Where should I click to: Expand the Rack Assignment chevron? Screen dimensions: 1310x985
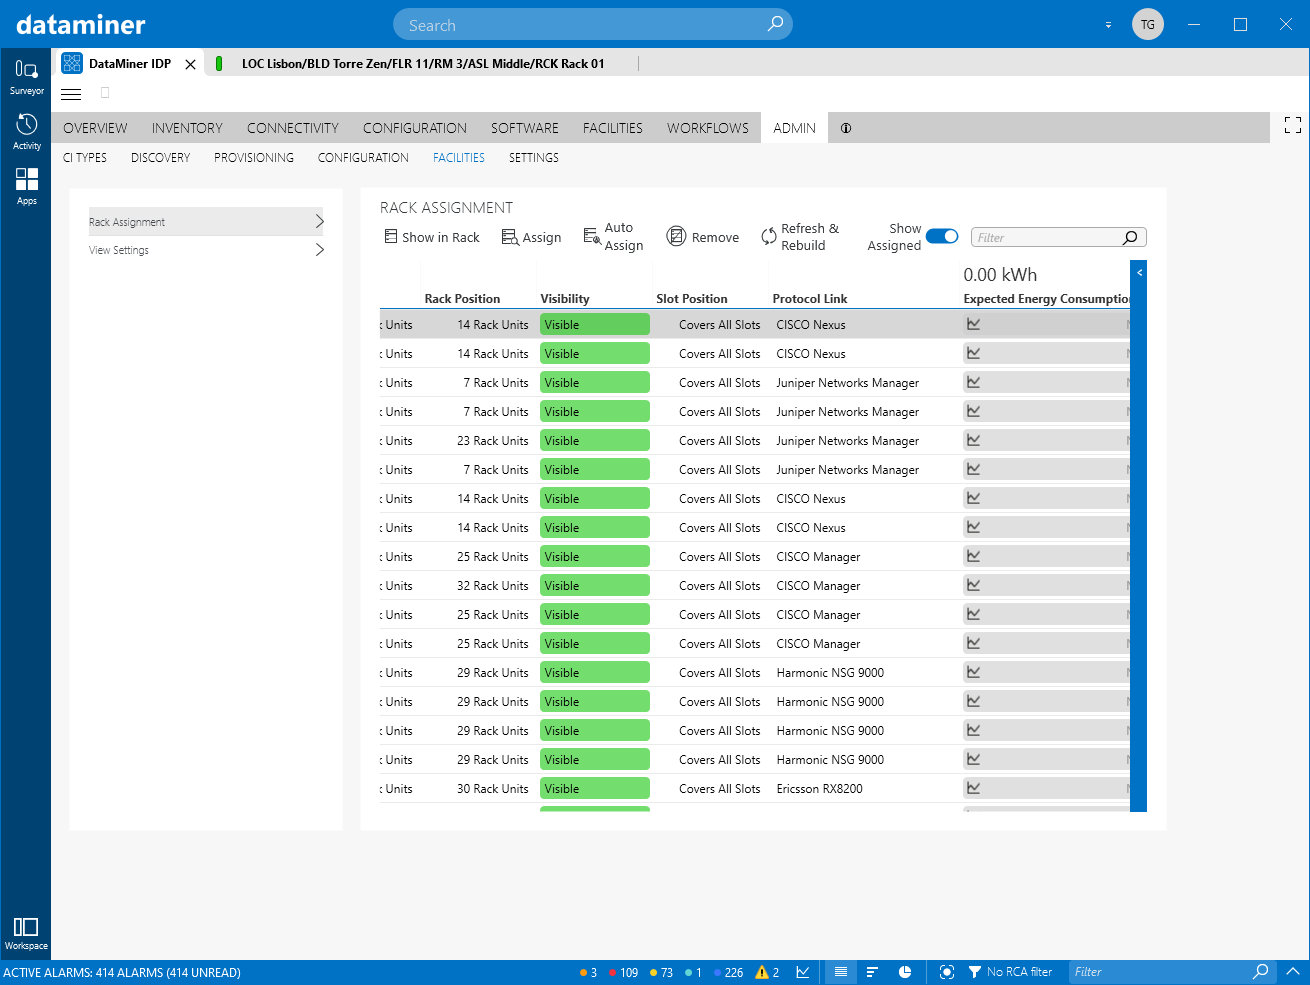319,221
